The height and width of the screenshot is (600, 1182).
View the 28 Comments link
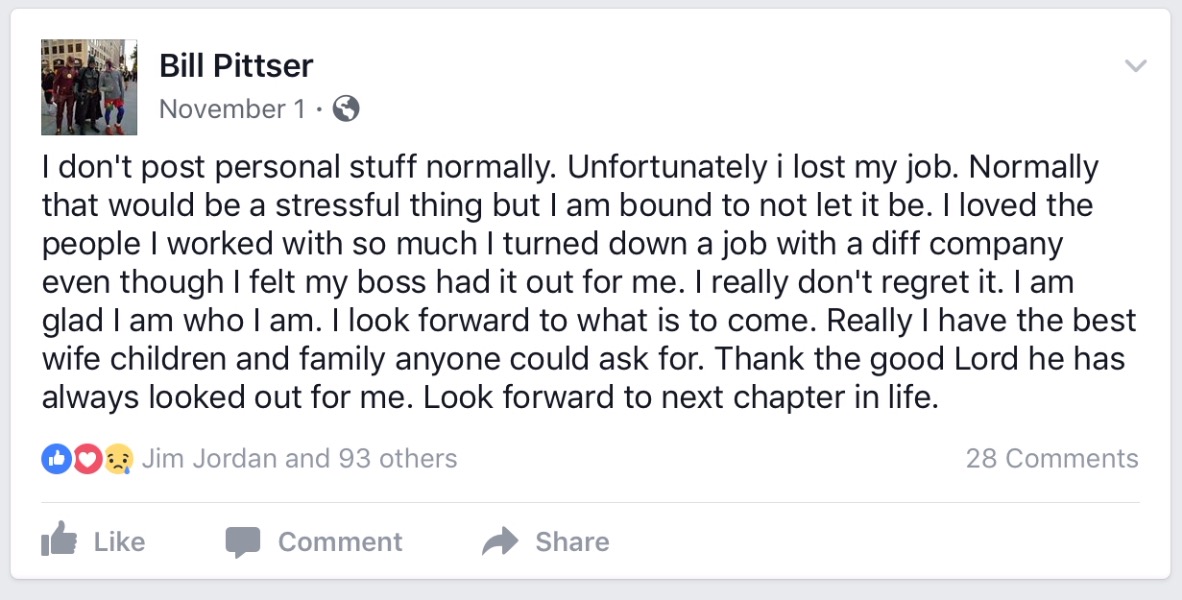[1052, 458]
